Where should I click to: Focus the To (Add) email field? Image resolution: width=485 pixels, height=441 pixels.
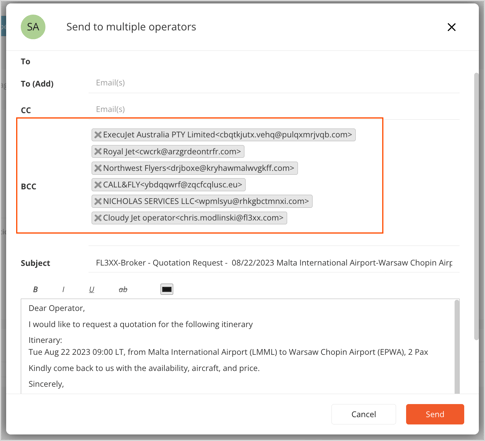[274, 83]
